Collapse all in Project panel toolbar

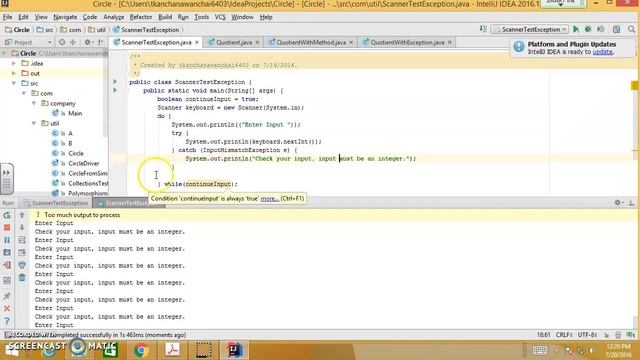(73, 42)
